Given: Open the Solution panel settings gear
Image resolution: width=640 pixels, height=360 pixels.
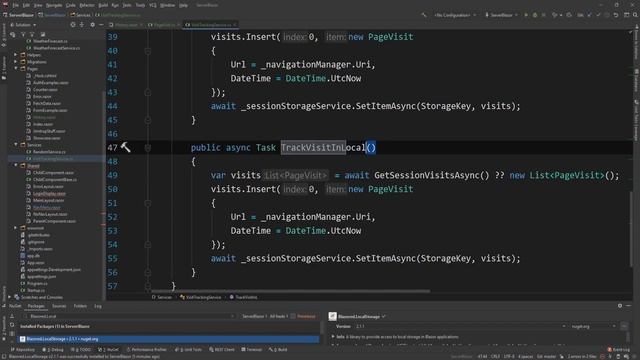Looking at the screenshot, I should click(93, 25).
